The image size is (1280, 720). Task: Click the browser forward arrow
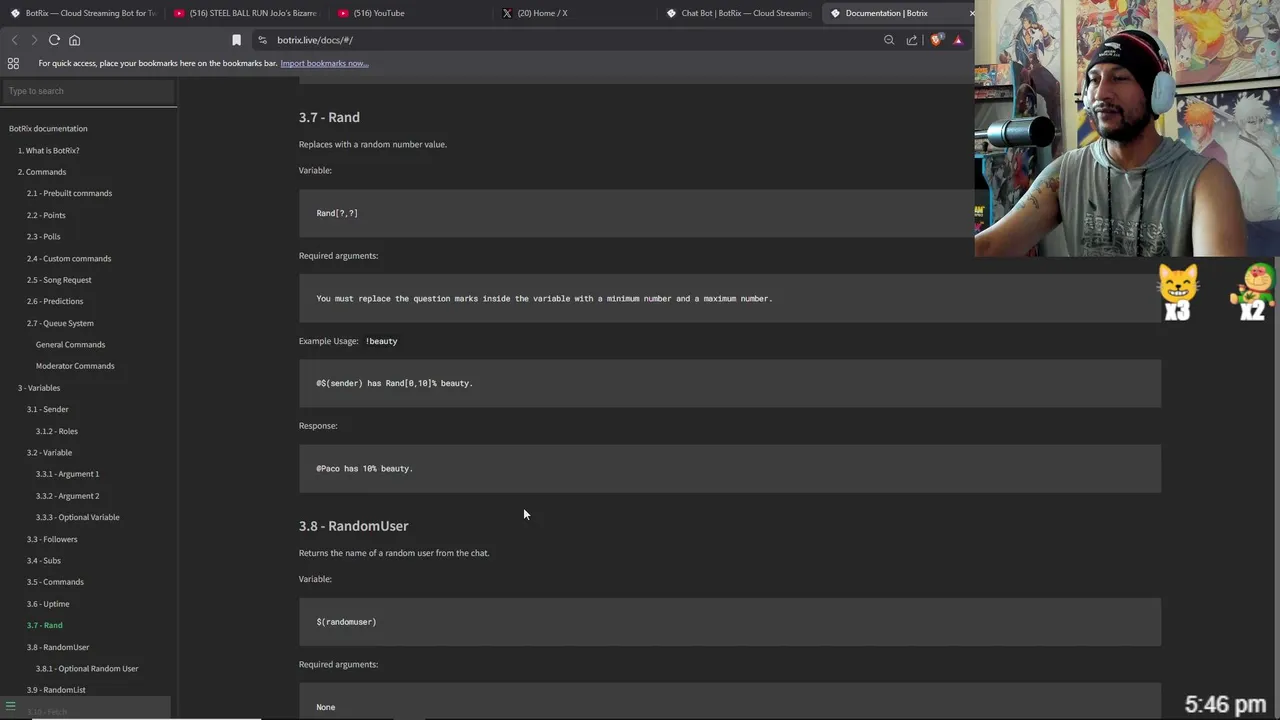(34, 40)
